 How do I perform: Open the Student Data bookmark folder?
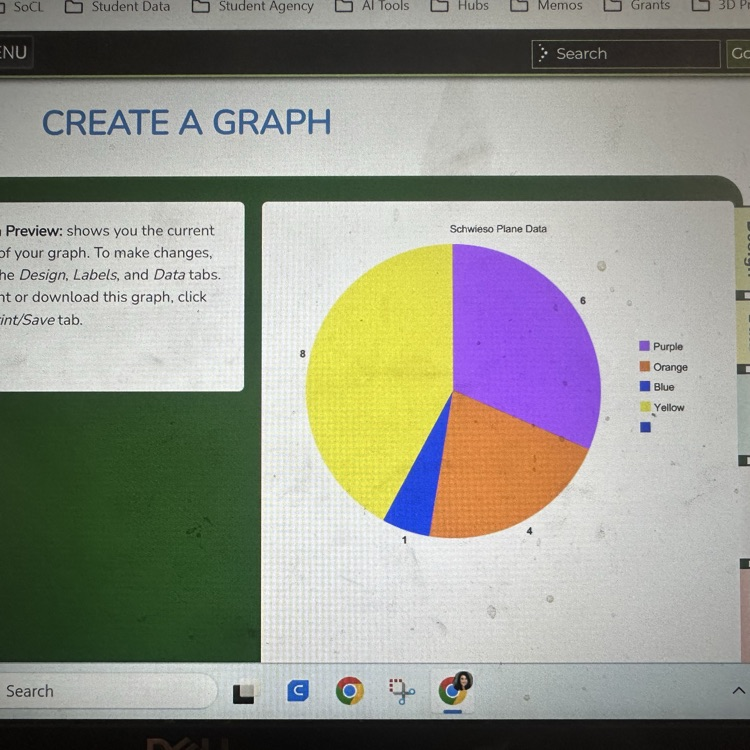[118, 7]
